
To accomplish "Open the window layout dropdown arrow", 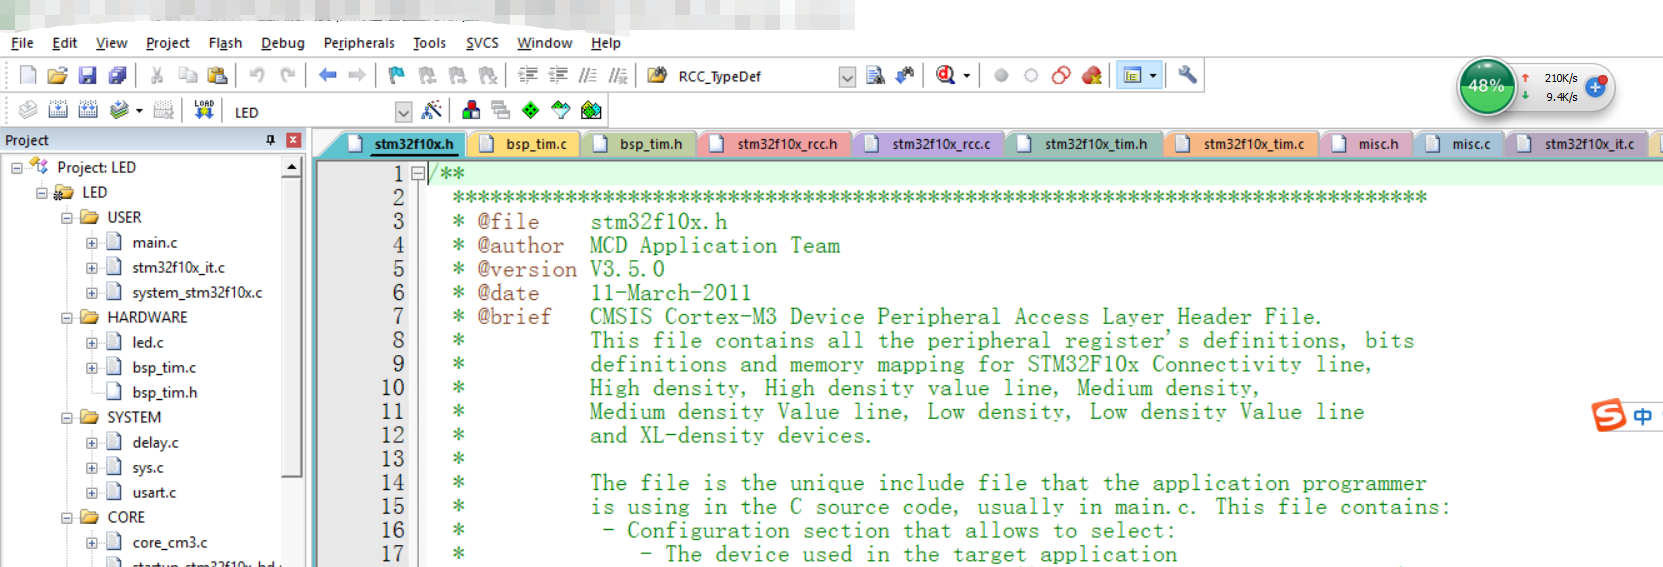I will pos(1153,76).
